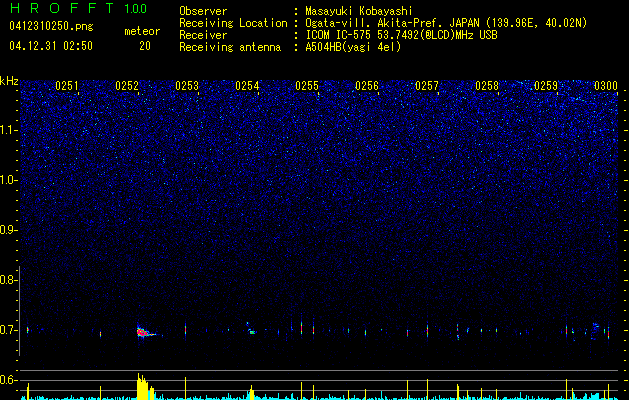
Task: Click the Receiving Location value text
Action: (446, 23)
